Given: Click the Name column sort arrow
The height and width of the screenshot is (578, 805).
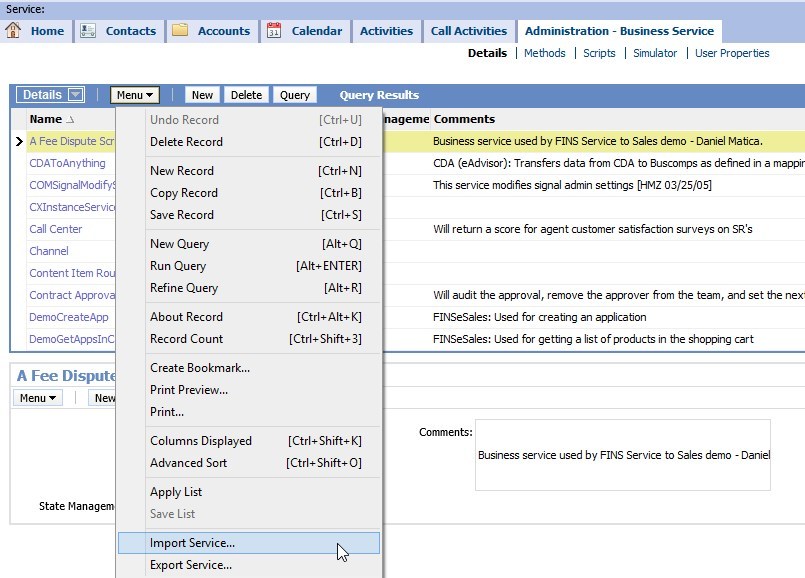Looking at the screenshot, I should [70, 120].
